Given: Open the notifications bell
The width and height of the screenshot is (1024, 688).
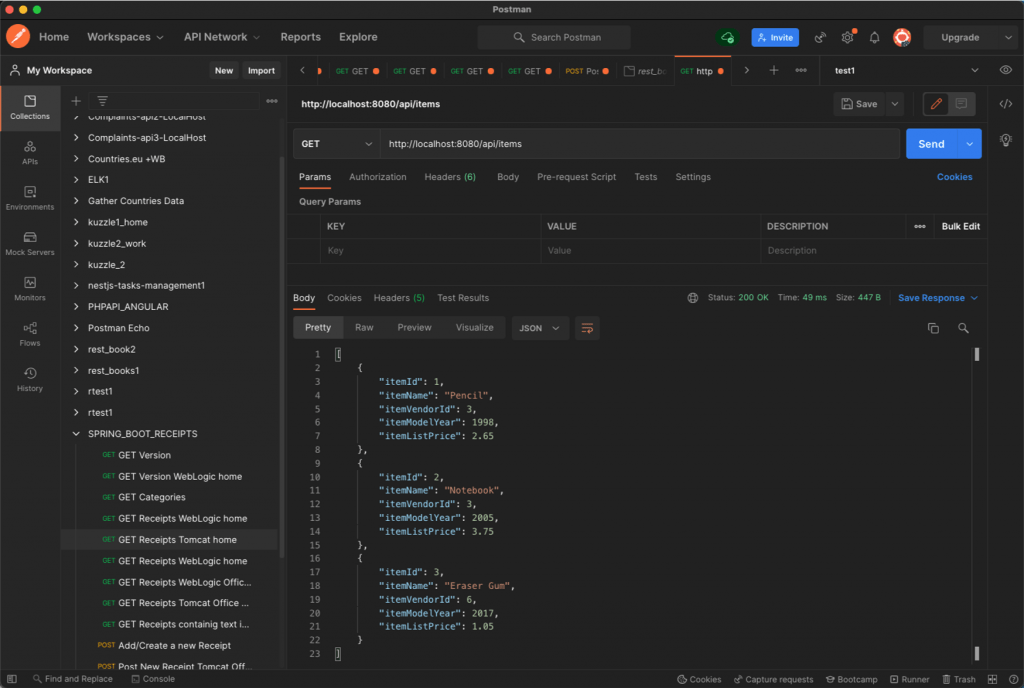Looking at the screenshot, I should tap(874, 38).
